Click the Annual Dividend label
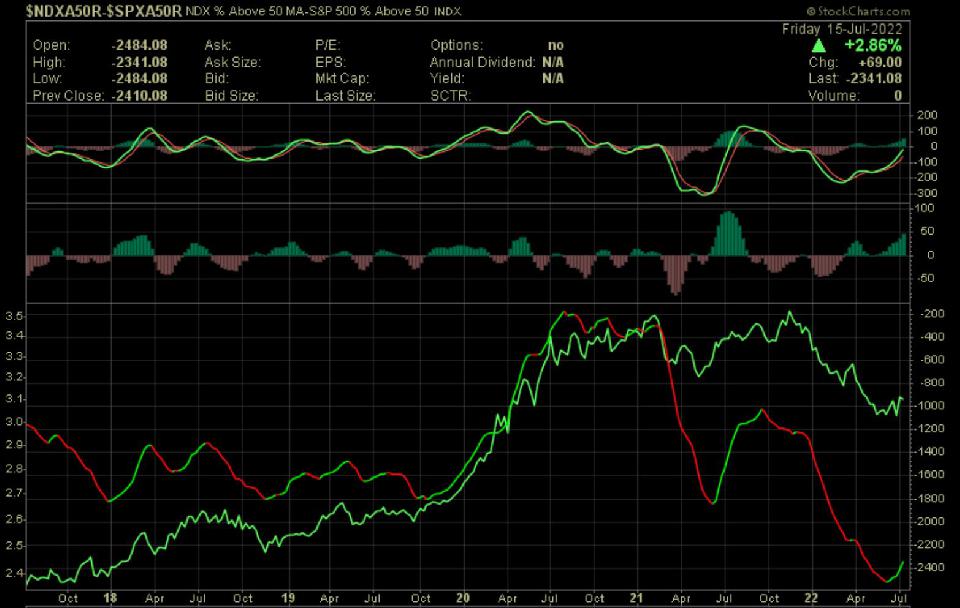The width and height of the screenshot is (960, 608). 482,62
